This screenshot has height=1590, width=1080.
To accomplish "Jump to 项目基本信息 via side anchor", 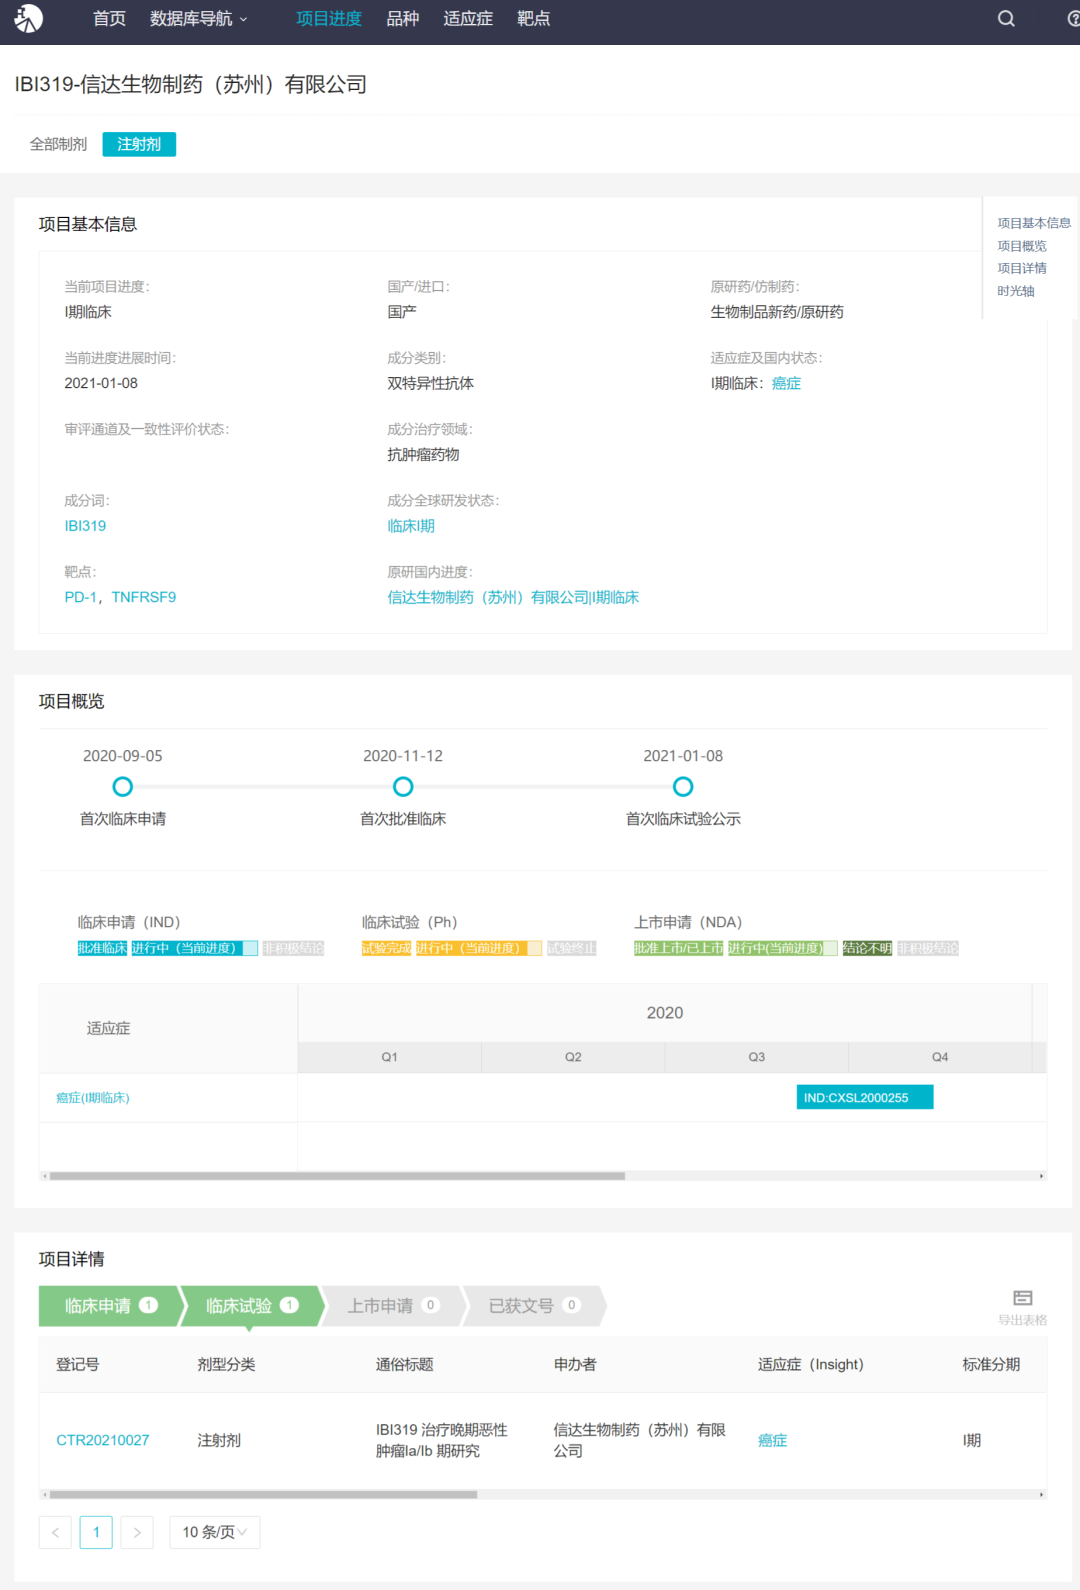I will (x=1034, y=223).
